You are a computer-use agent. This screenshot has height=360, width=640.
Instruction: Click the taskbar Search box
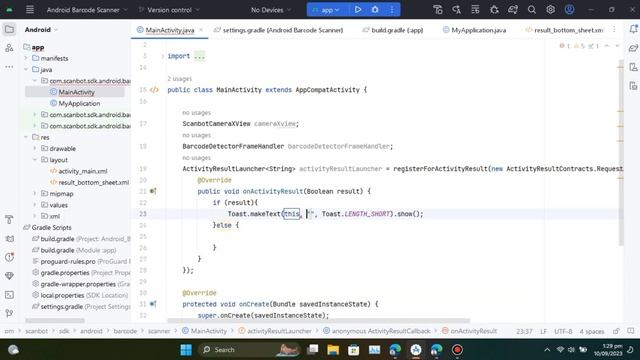pyautogui.click(x=249, y=350)
